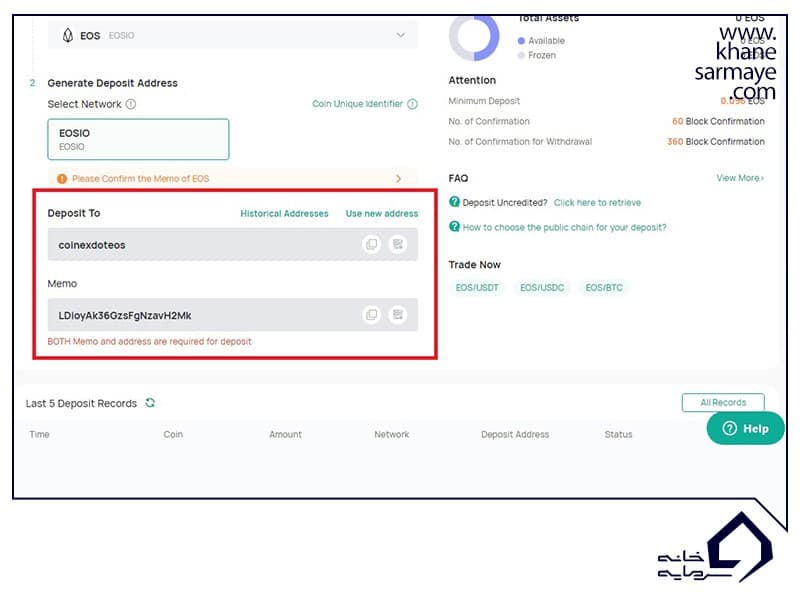This screenshot has width=800, height=600.
Task: Click the Select Network info icon
Action: point(131,104)
